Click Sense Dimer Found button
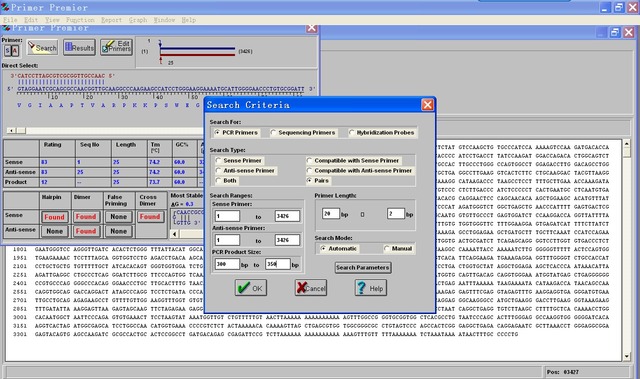Viewport: 640px width, 379px height. coord(86,217)
